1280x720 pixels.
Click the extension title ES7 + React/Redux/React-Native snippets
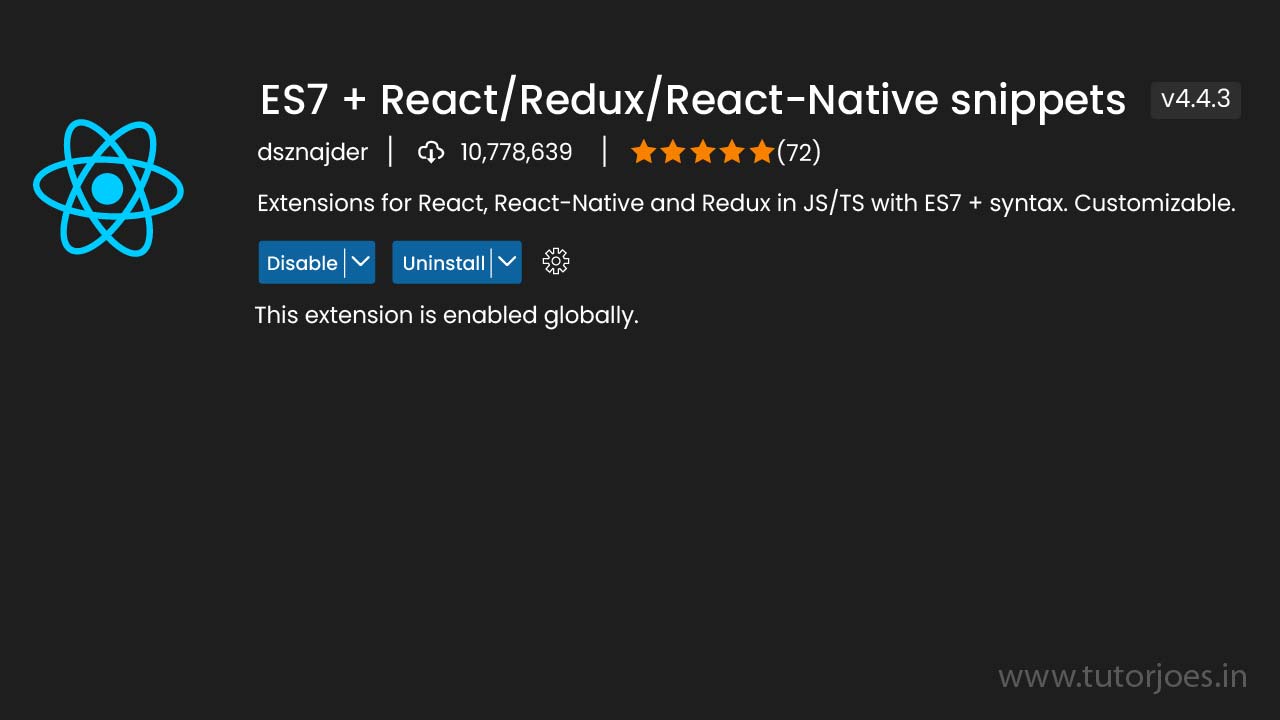693,100
